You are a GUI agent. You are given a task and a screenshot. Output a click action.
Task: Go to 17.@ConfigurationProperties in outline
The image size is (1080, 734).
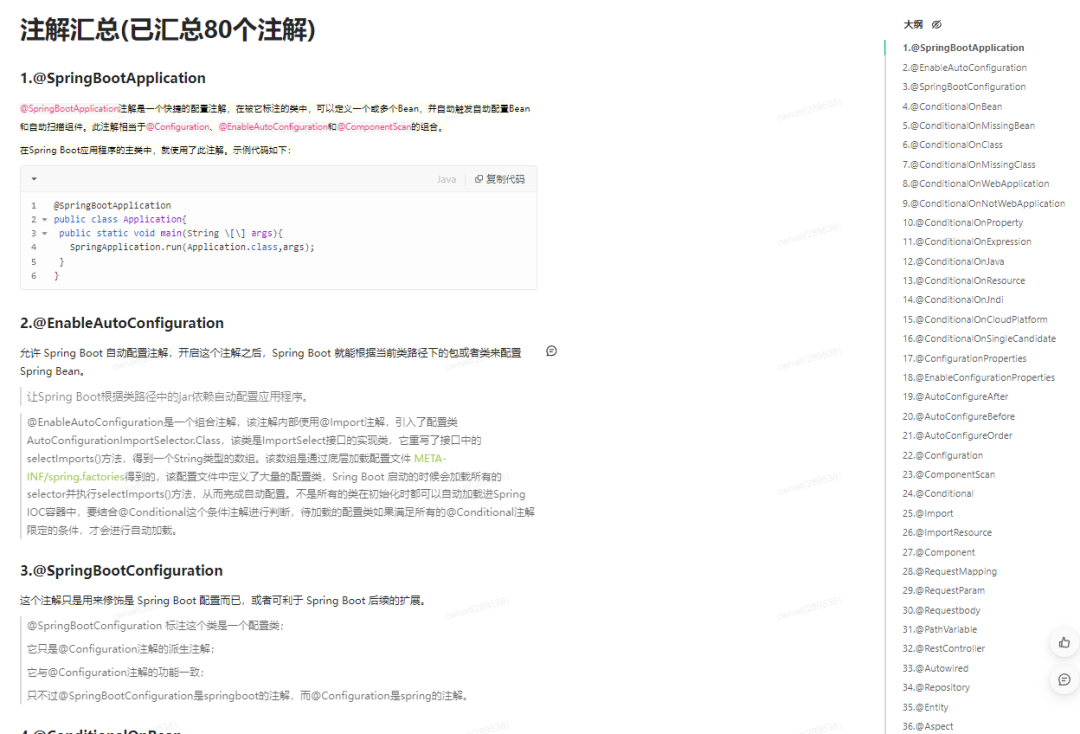964,359
